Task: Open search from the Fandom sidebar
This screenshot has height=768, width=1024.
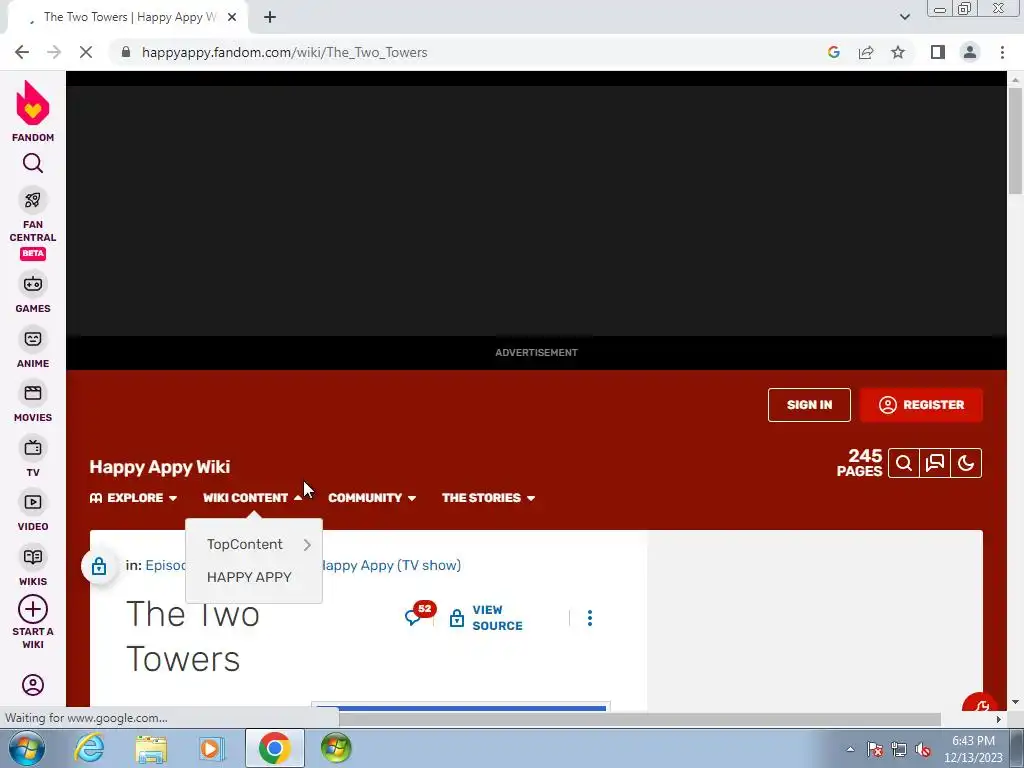Action: (x=33, y=163)
